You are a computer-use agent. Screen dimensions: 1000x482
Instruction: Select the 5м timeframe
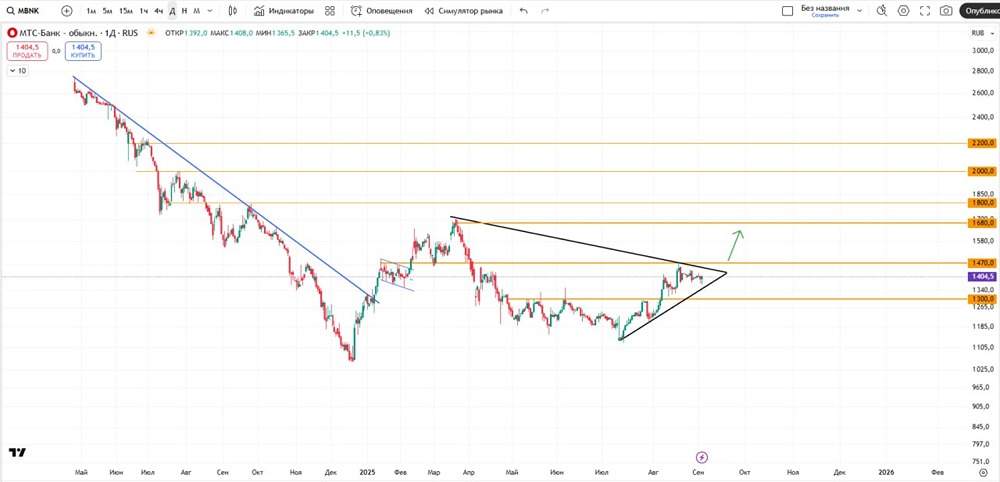(108, 11)
